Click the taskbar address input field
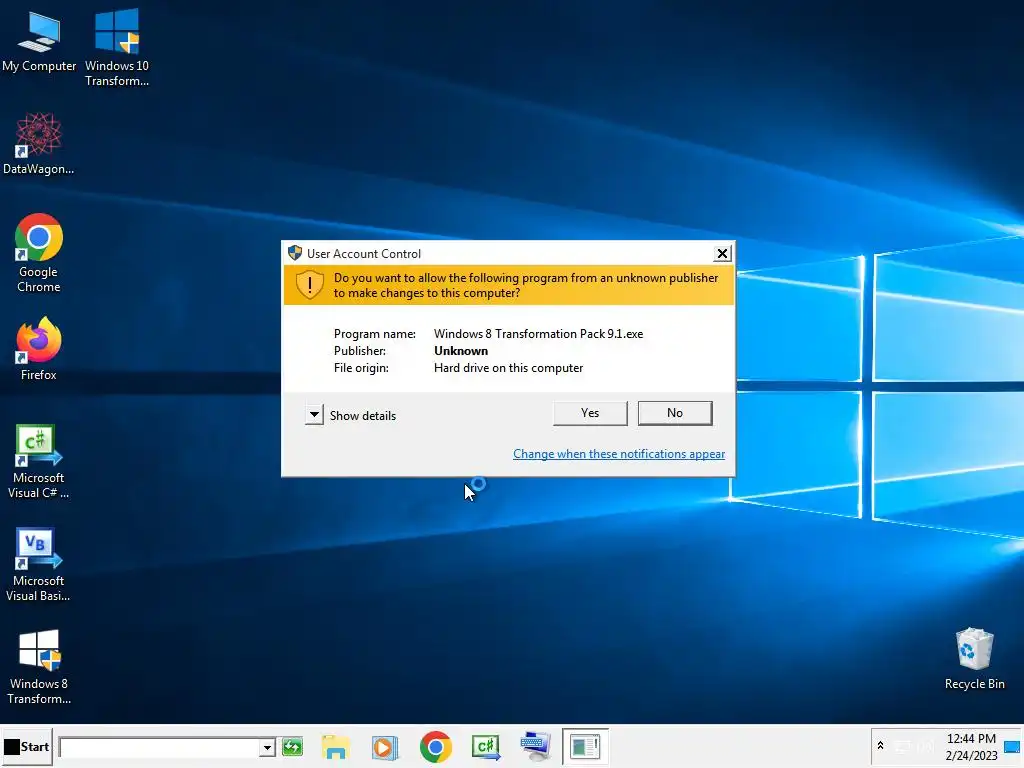This screenshot has height=768, width=1024. pos(159,747)
